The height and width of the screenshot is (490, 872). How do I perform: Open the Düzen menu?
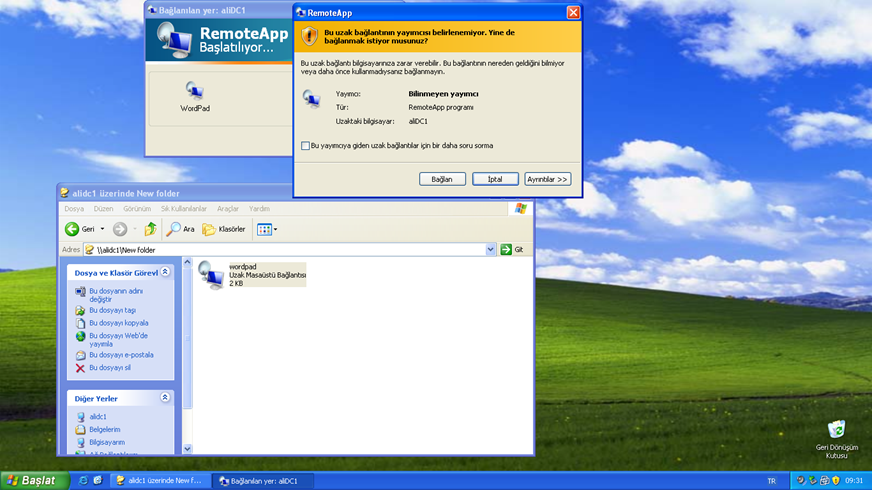tap(103, 209)
